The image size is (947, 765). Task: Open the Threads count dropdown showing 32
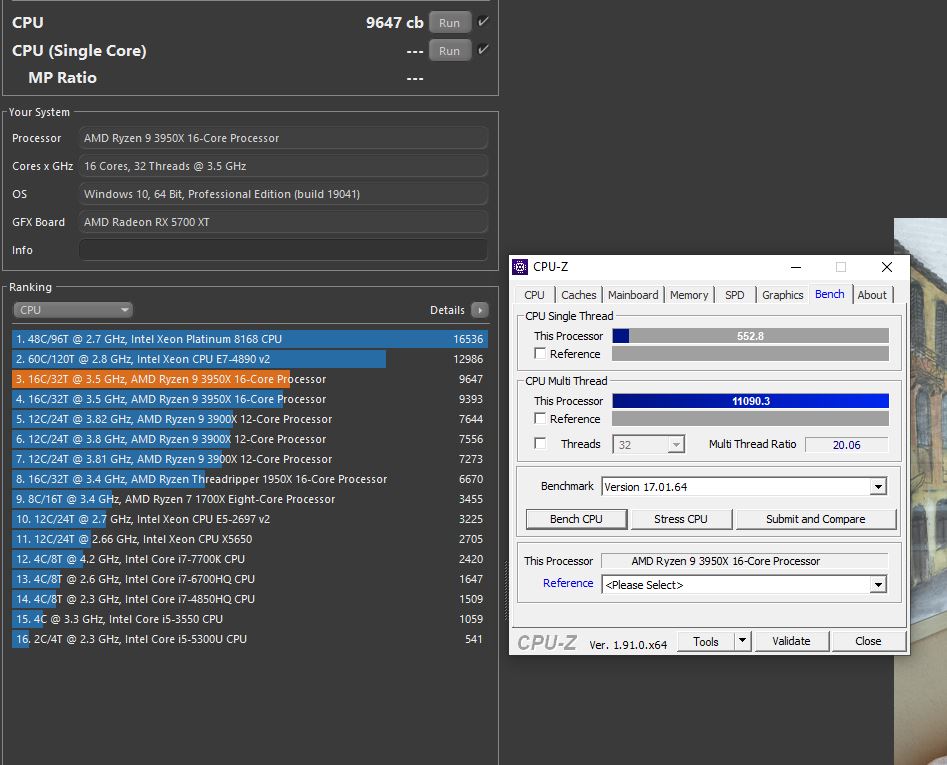[676, 445]
